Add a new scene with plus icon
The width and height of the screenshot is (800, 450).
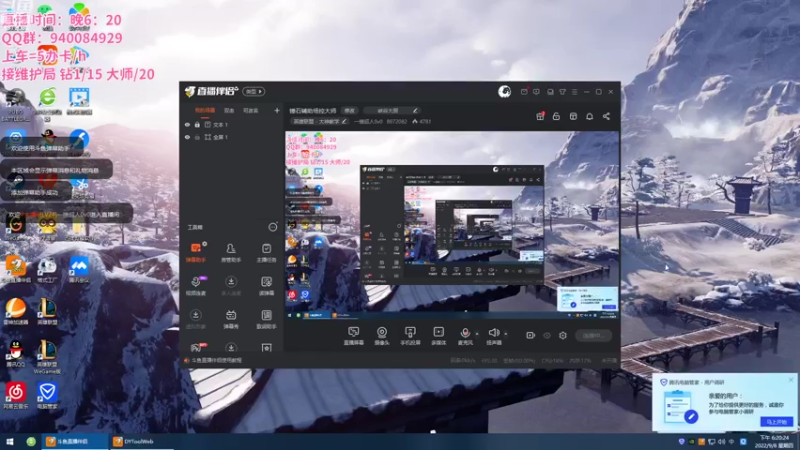(x=277, y=110)
